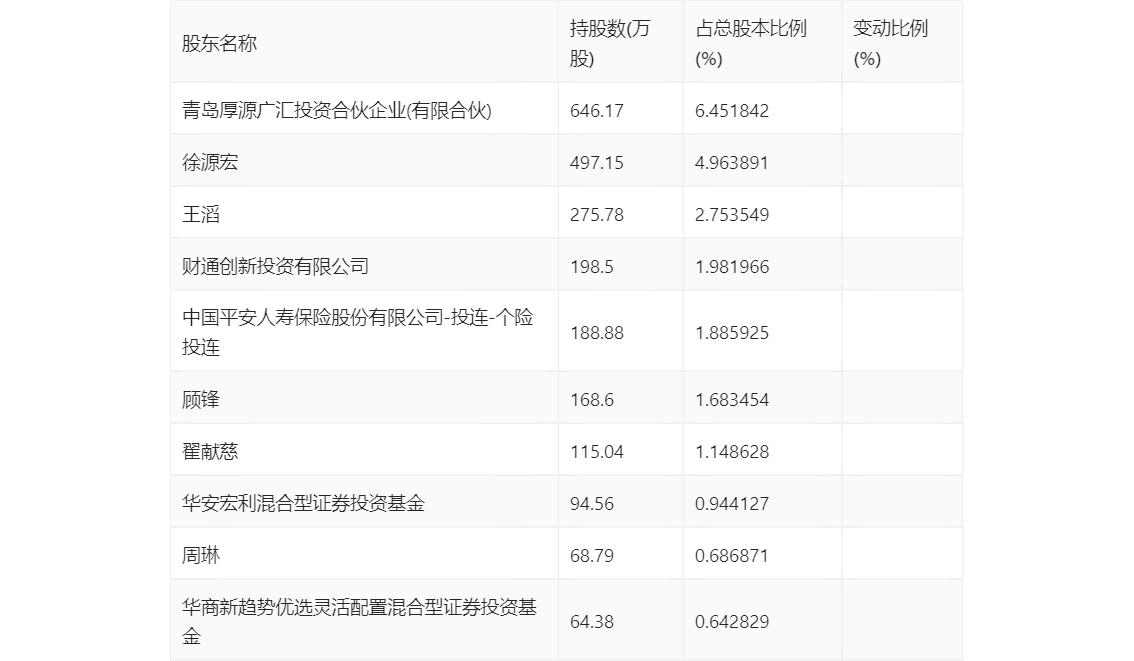Screen dimensions: 1134x661
Task: Click percentage value 6.451842
Action: [x=732, y=111]
